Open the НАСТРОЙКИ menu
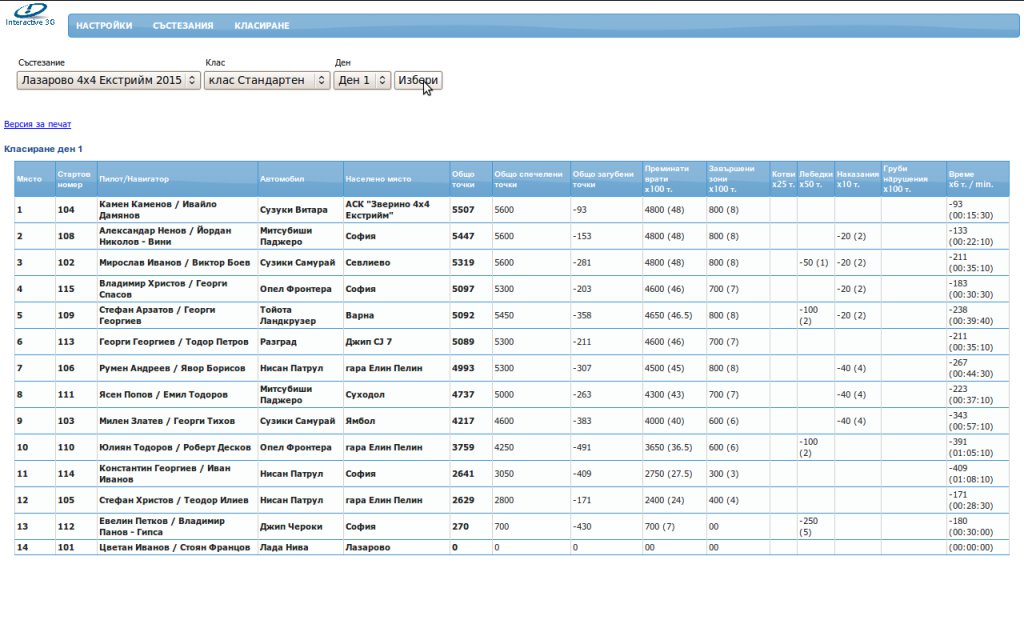Image resolution: width=1024 pixels, height=640 pixels. 104,26
